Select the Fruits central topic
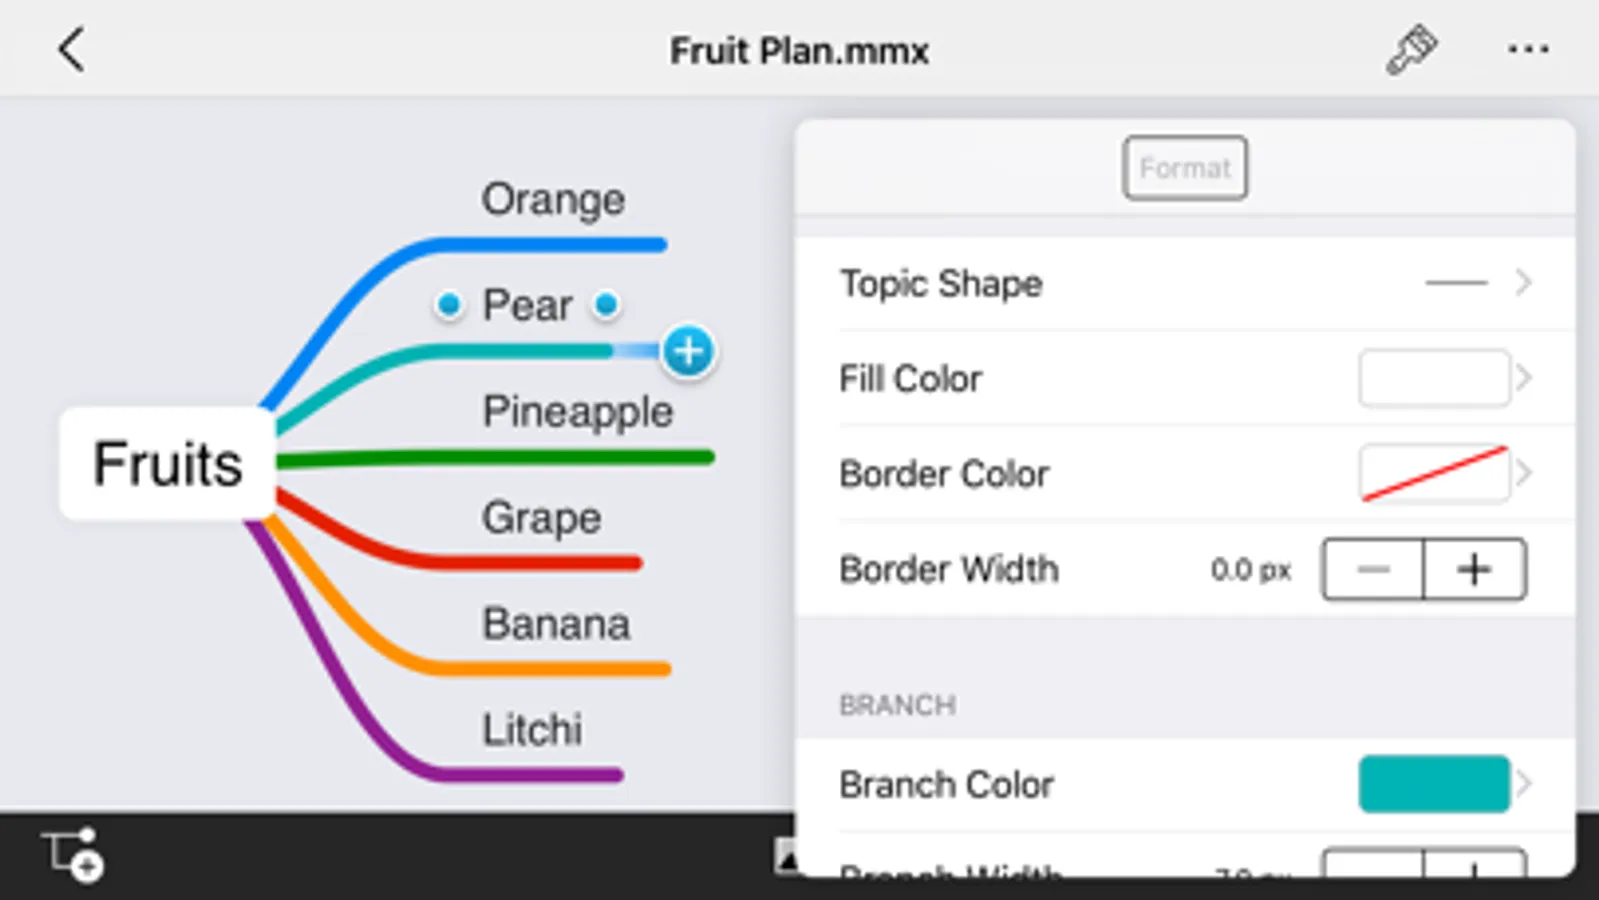1599x900 pixels. click(x=167, y=463)
